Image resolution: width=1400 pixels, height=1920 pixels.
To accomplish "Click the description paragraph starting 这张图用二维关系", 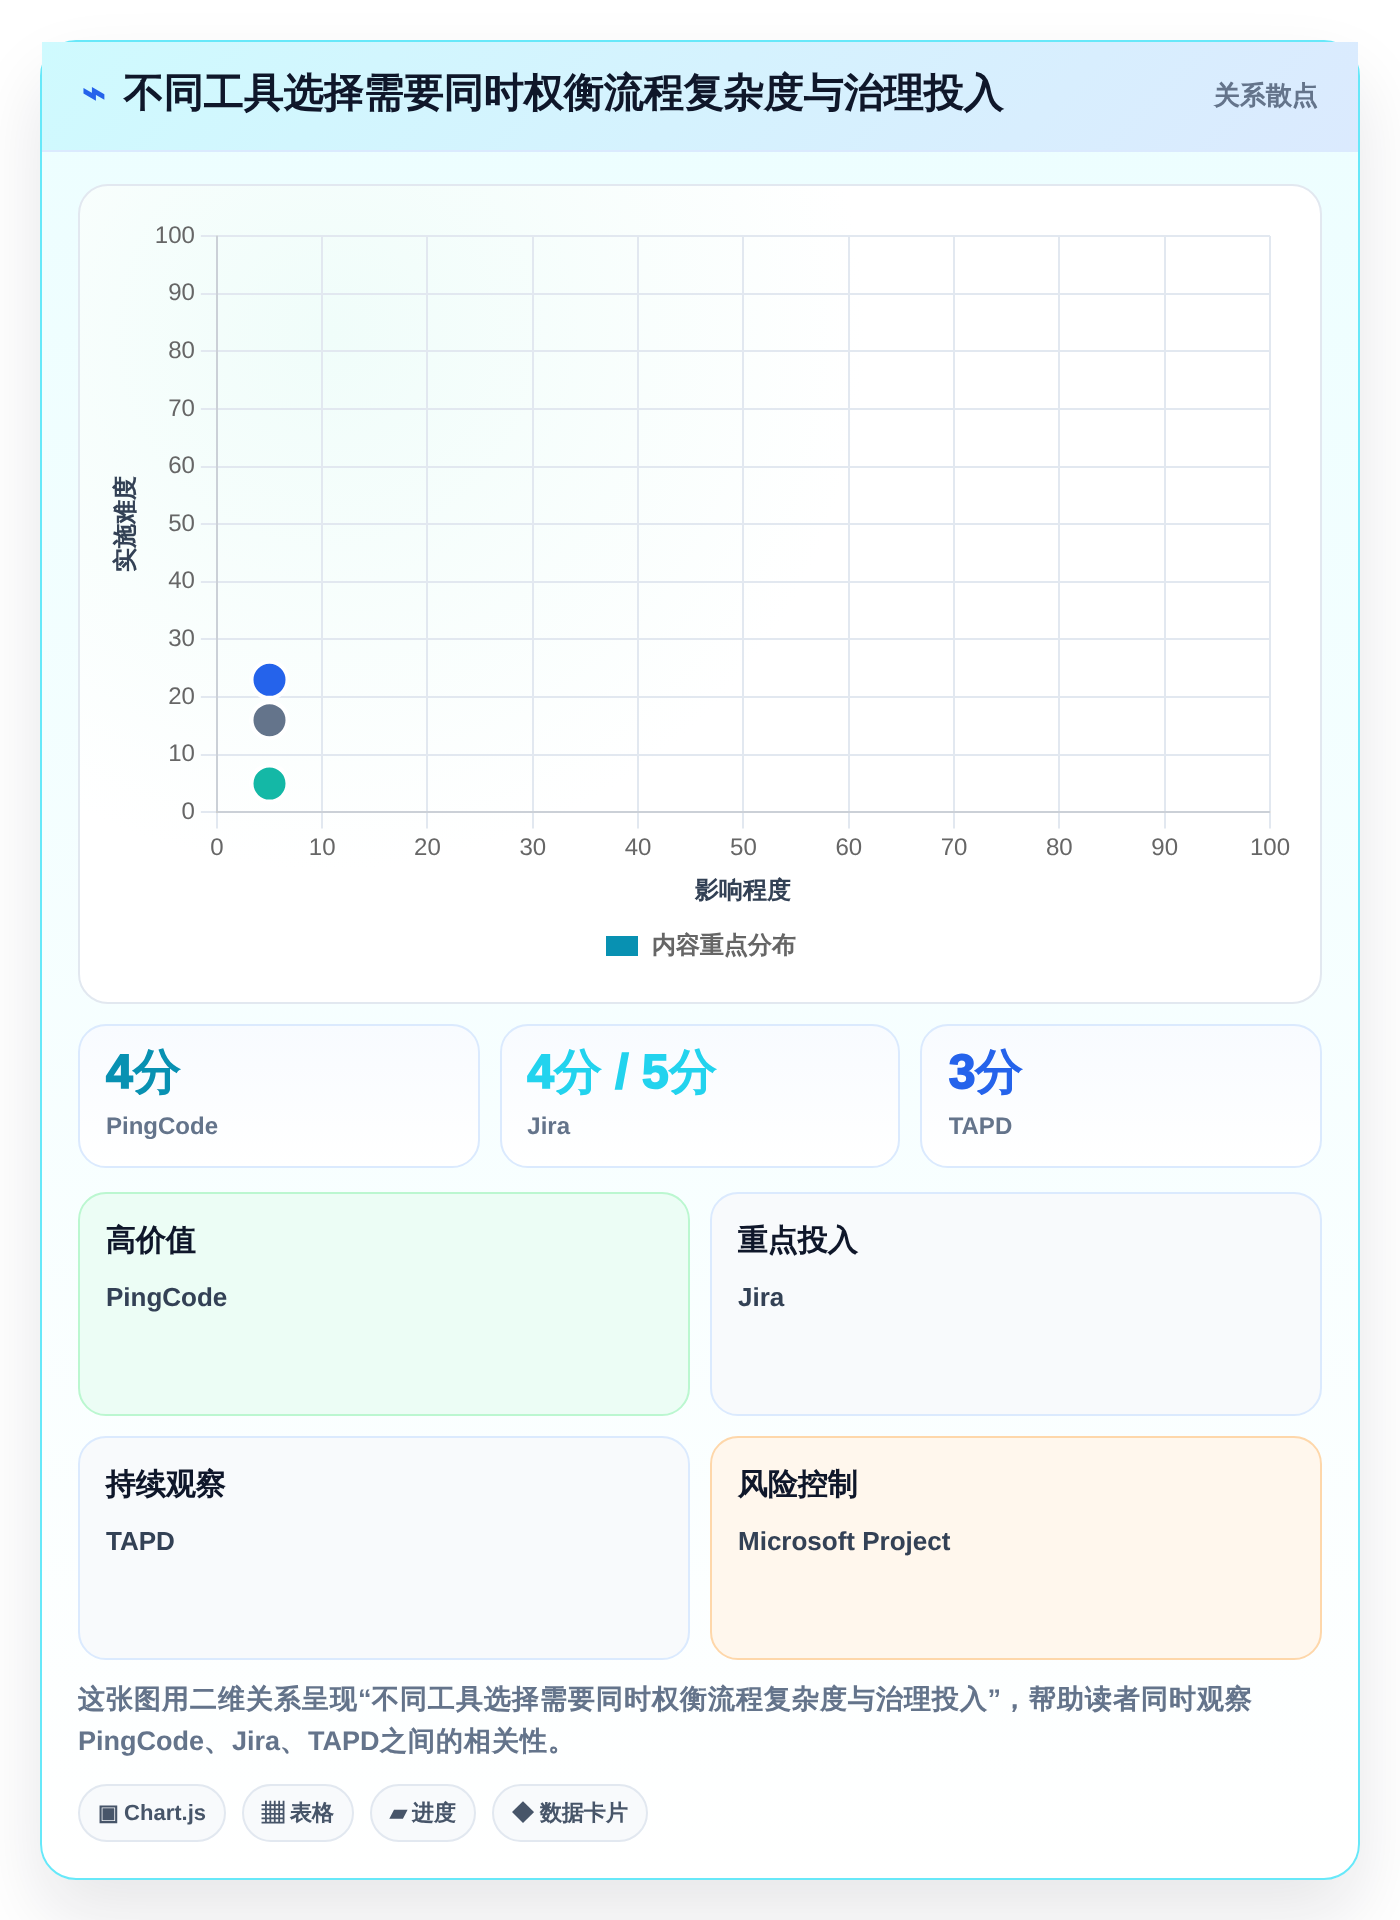I will pos(665,1720).
